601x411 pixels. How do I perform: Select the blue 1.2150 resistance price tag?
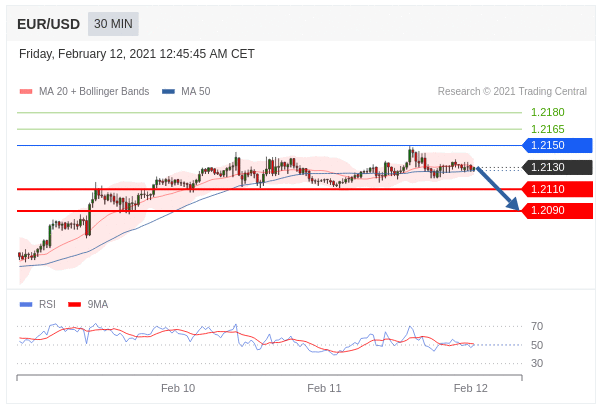(x=558, y=145)
